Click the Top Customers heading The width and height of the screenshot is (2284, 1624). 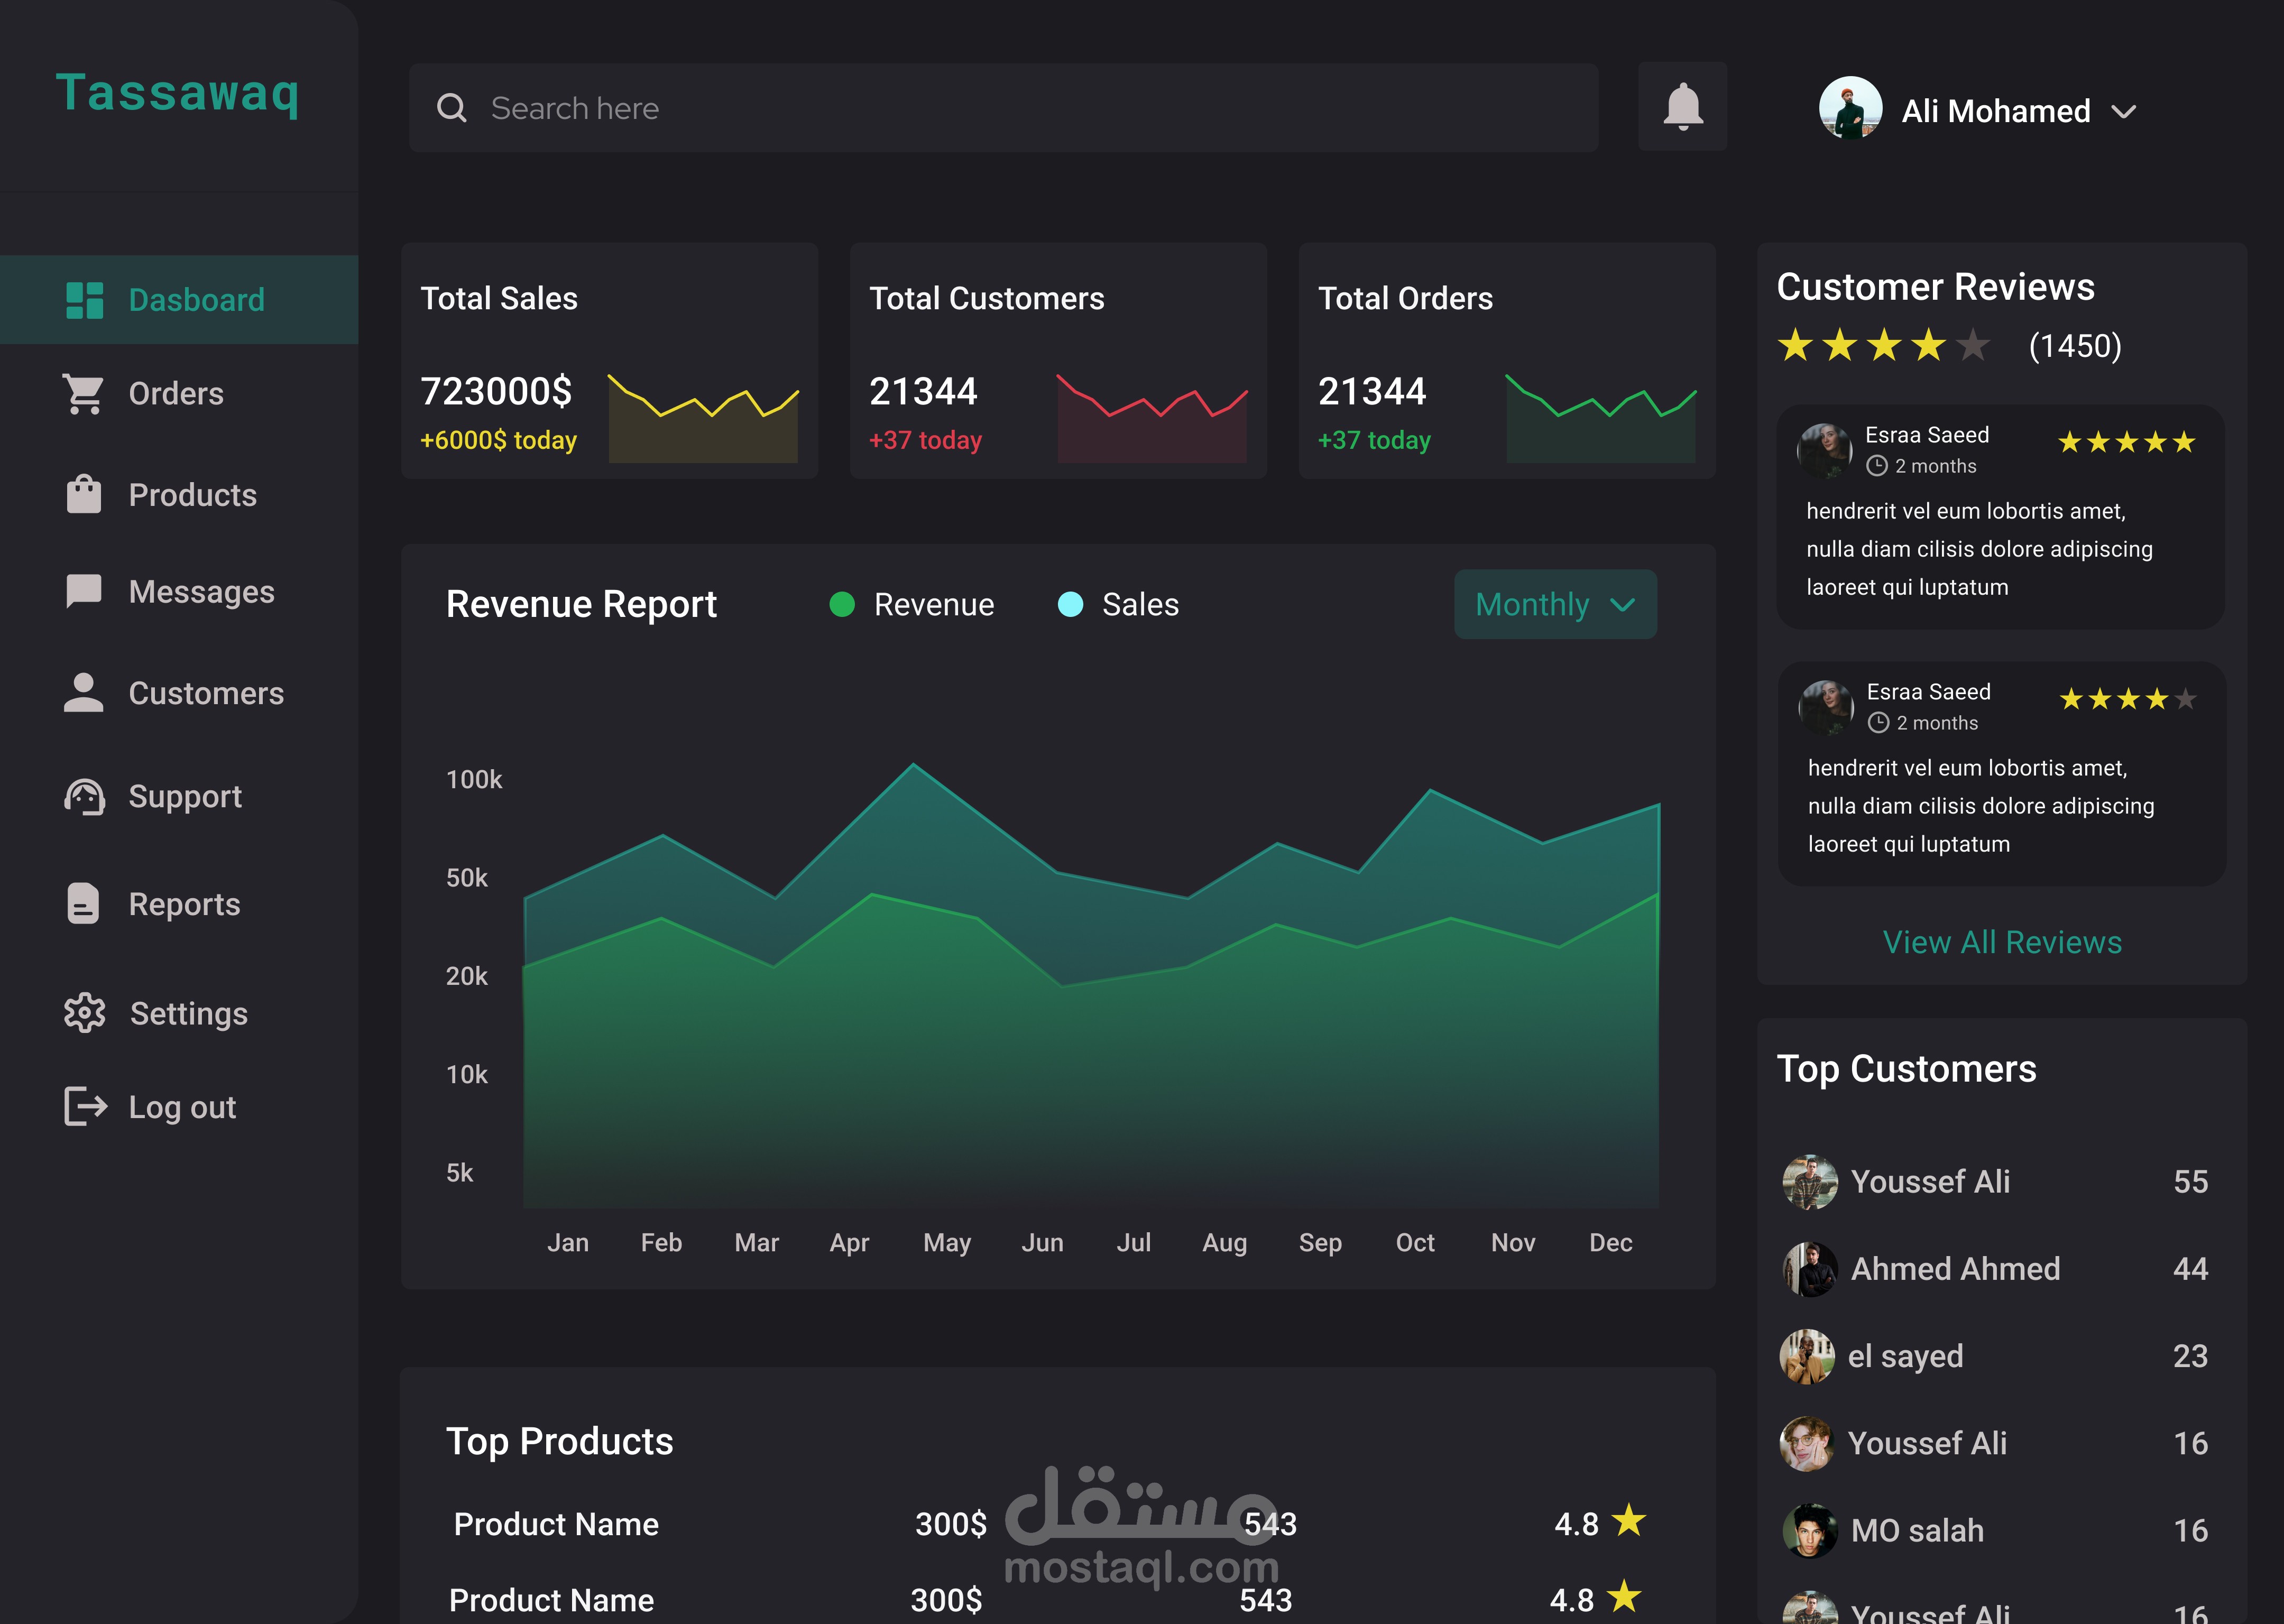pos(1906,1069)
